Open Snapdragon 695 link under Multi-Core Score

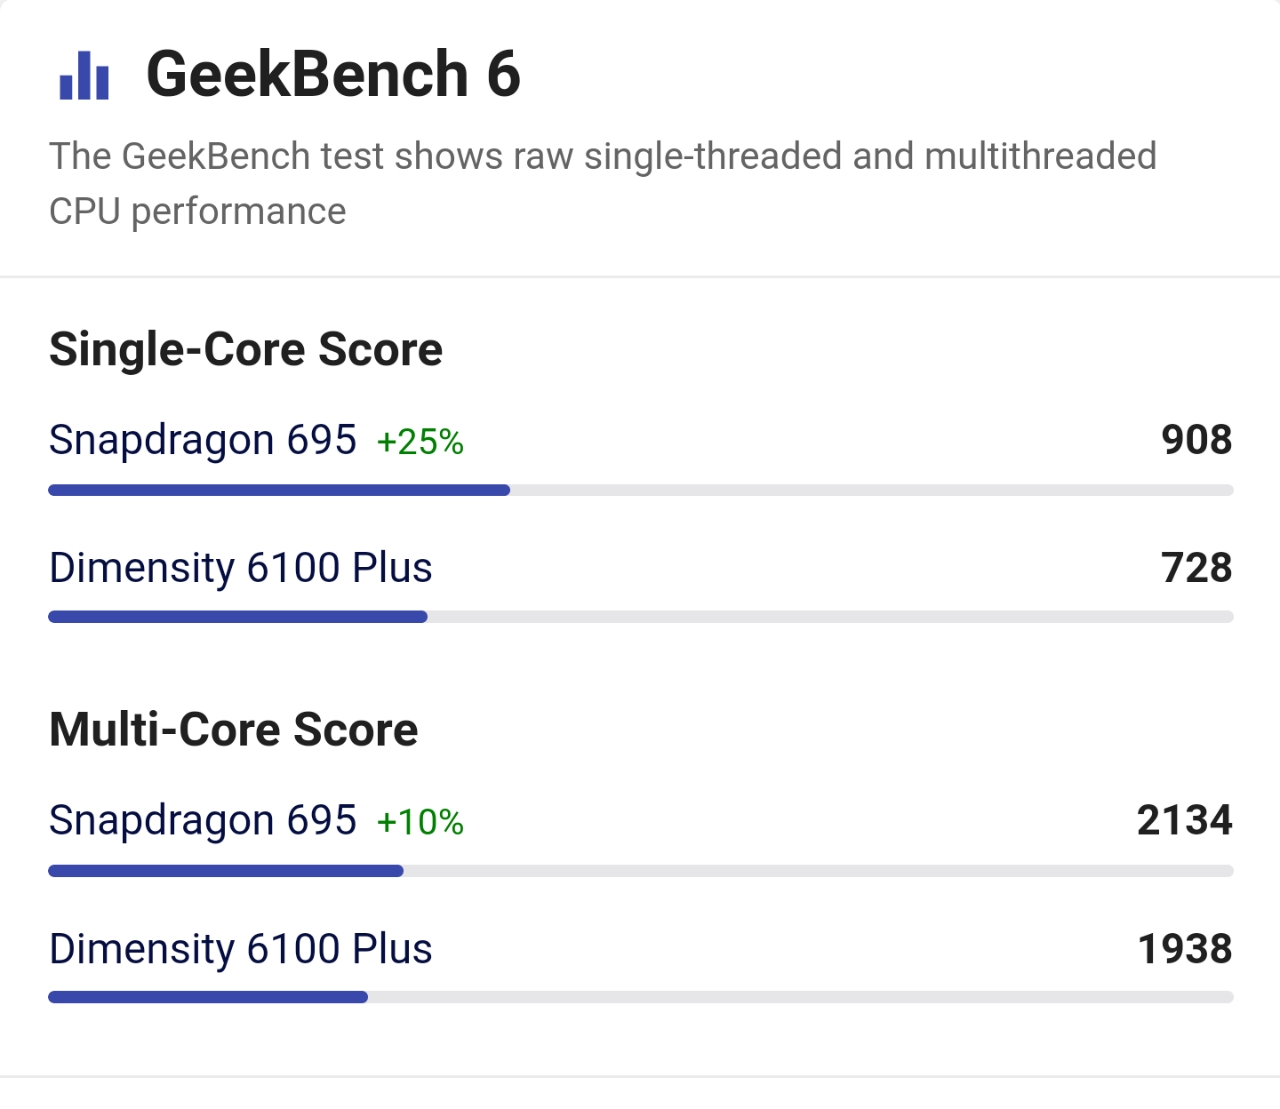(203, 820)
